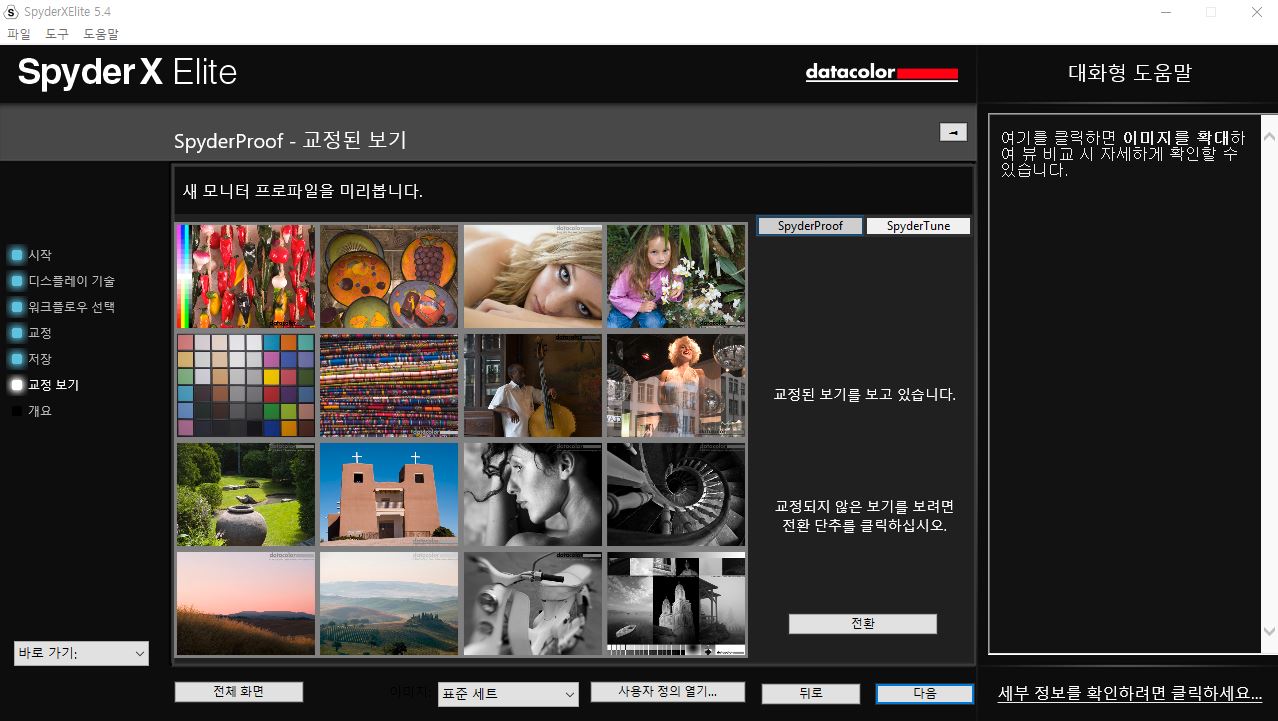
Task: Click the 사용자 정의 열기 button
Action: click(667, 692)
